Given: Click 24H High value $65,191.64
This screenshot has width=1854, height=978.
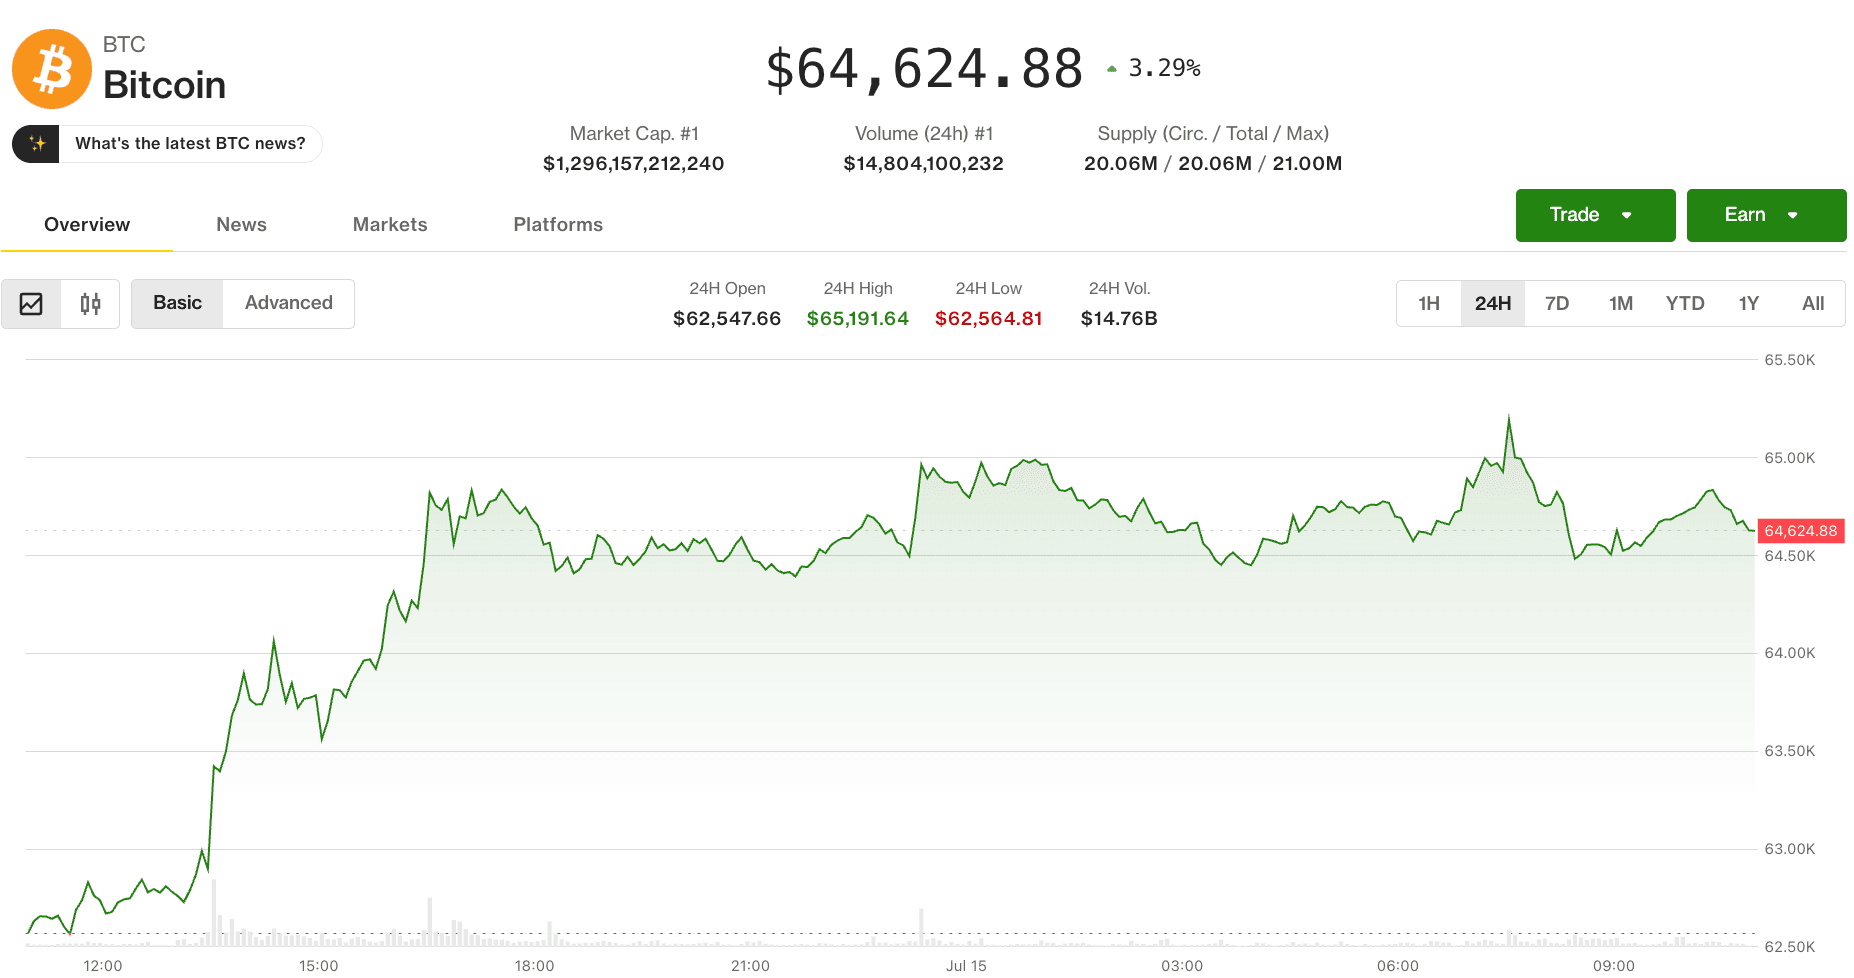Looking at the screenshot, I should pos(858,319).
